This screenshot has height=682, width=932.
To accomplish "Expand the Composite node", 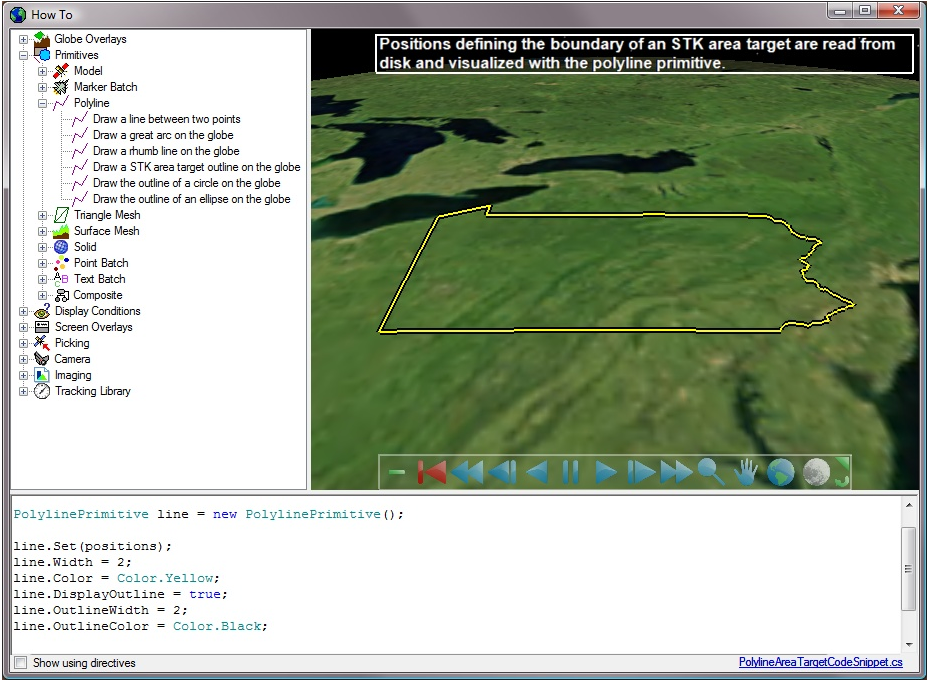I will (x=42, y=296).
